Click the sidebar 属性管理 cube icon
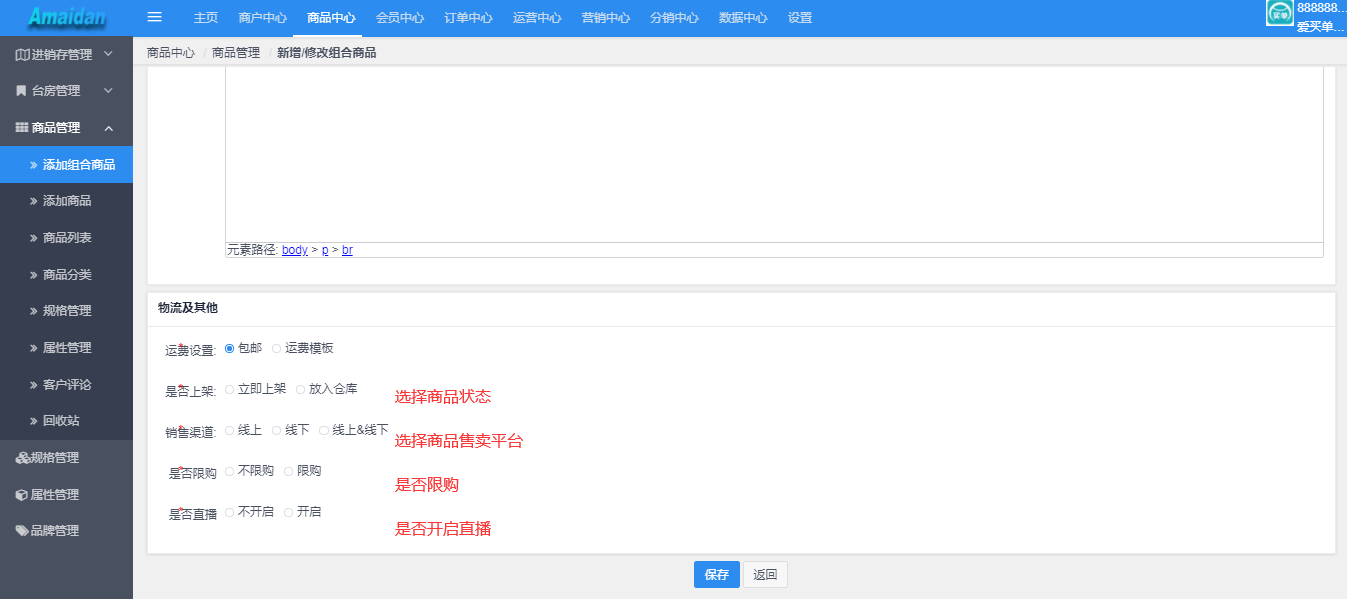Viewport: 1347px width, 599px height. 22,495
